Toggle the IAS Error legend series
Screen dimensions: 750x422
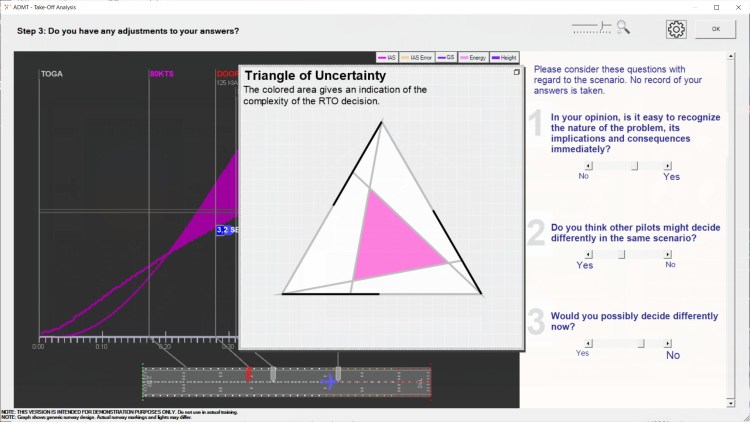click(x=420, y=57)
